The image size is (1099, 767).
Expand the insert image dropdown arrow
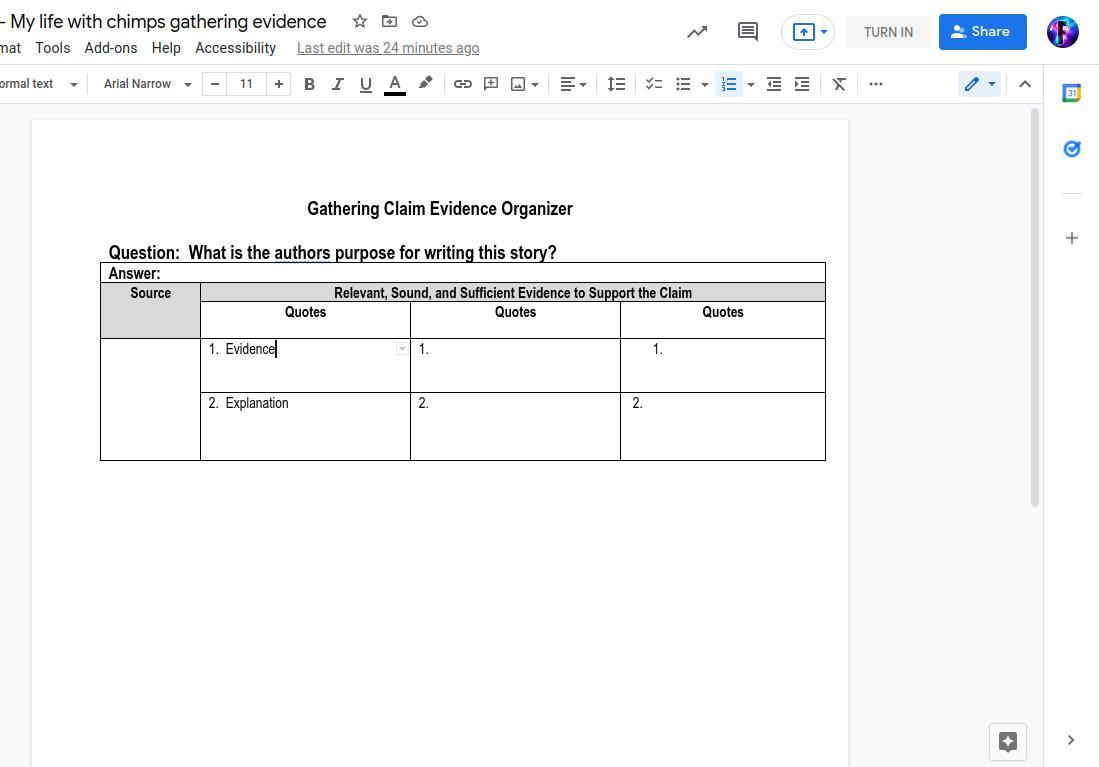click(x=535, y=85)
